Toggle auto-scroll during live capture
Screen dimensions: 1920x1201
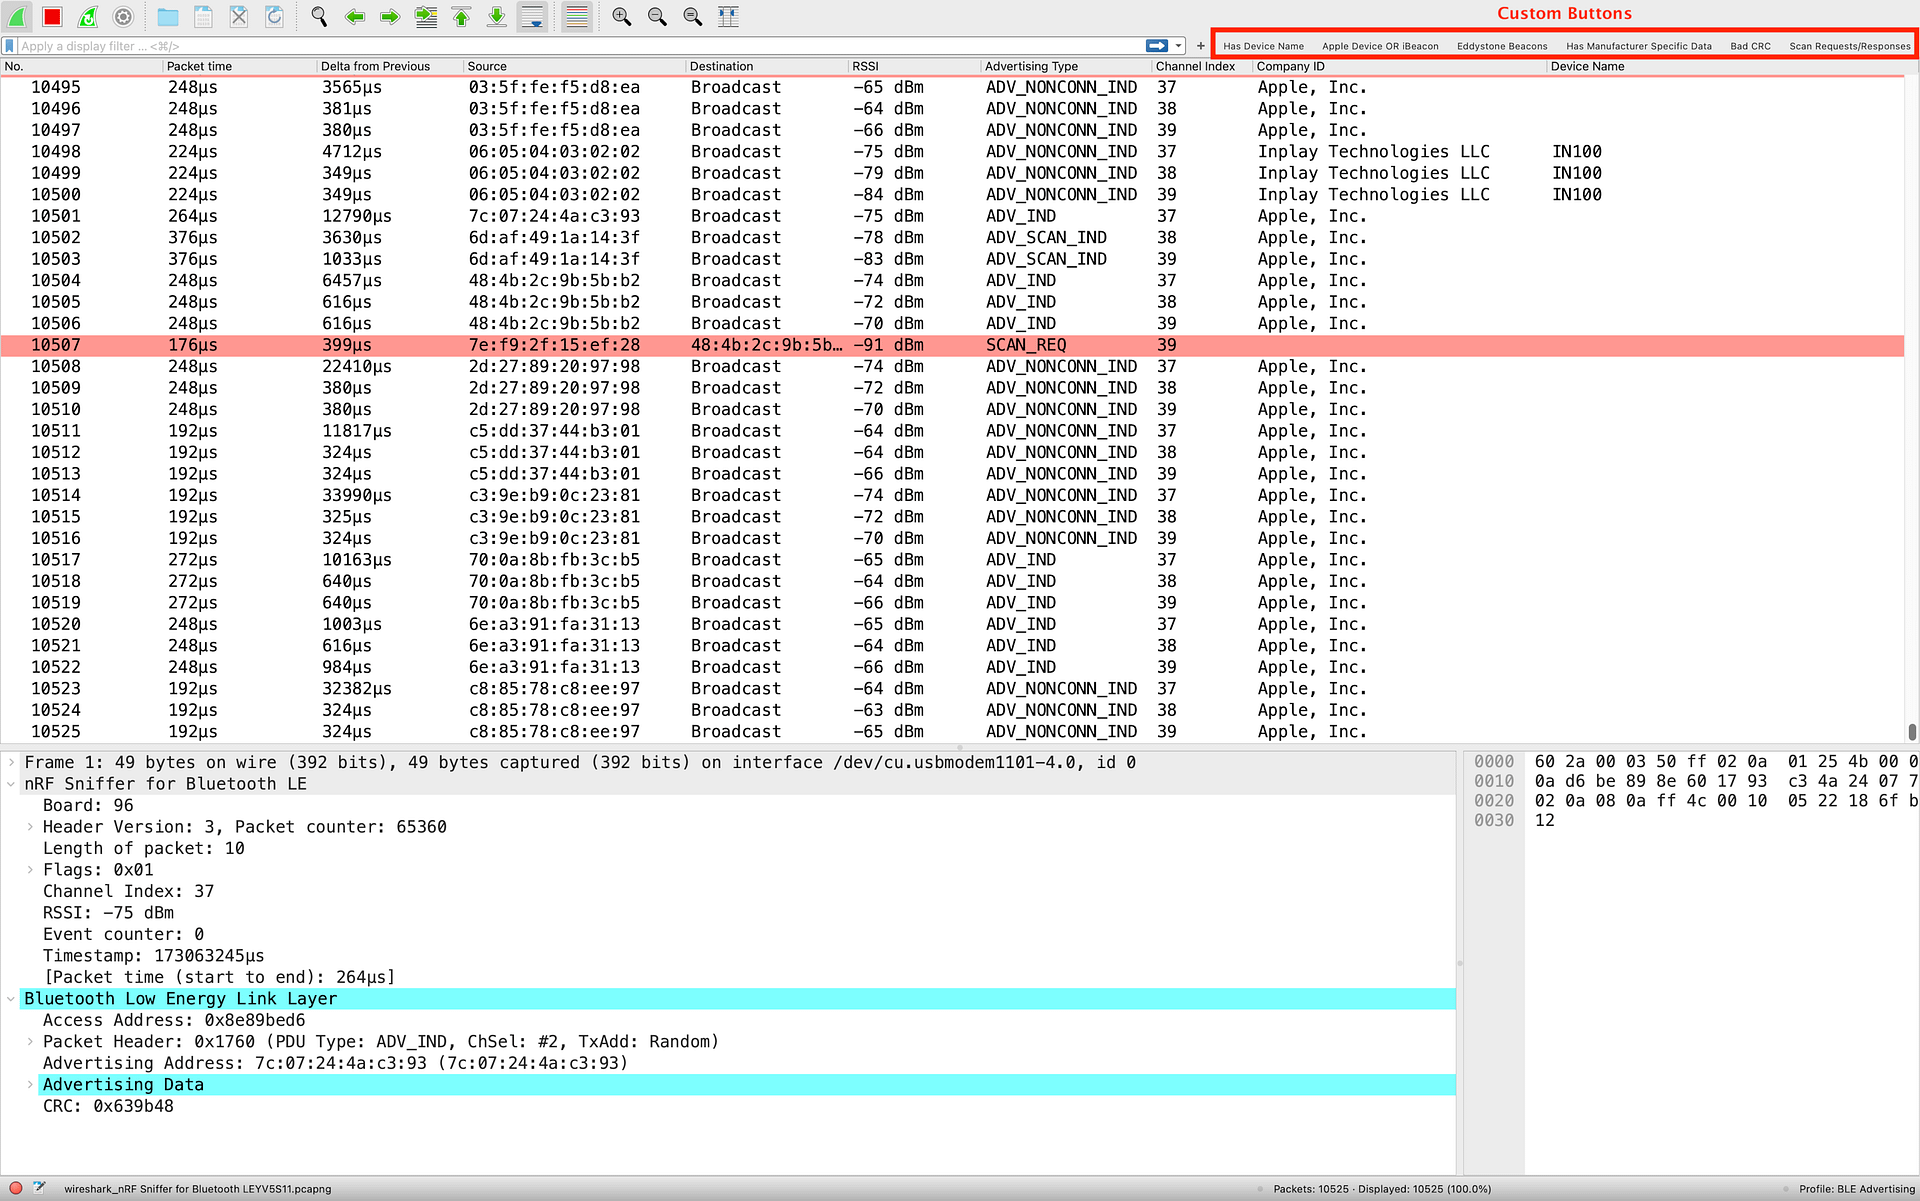[x=532, y=16]
